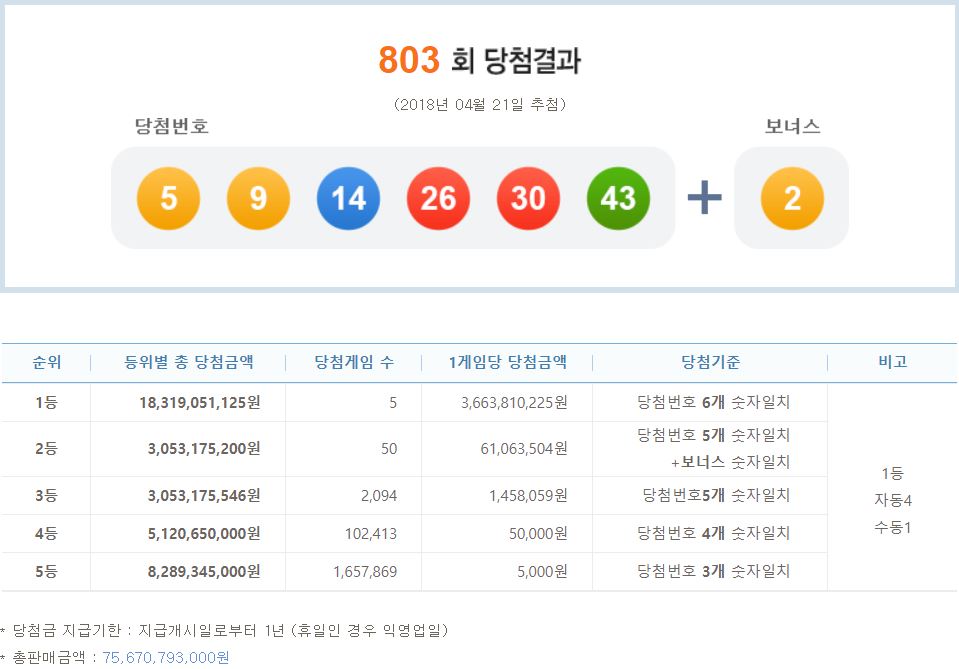The image size is (959, 669).
Task: Click the yellow ball number 9
Action: tap(258, 198)
